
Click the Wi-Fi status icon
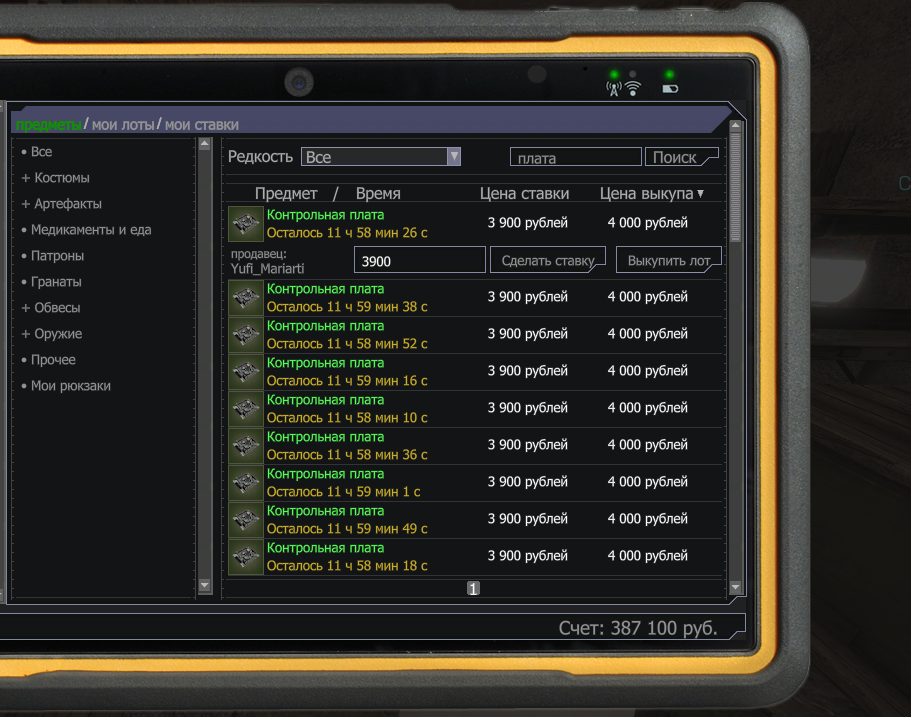[x=633, y=89]
